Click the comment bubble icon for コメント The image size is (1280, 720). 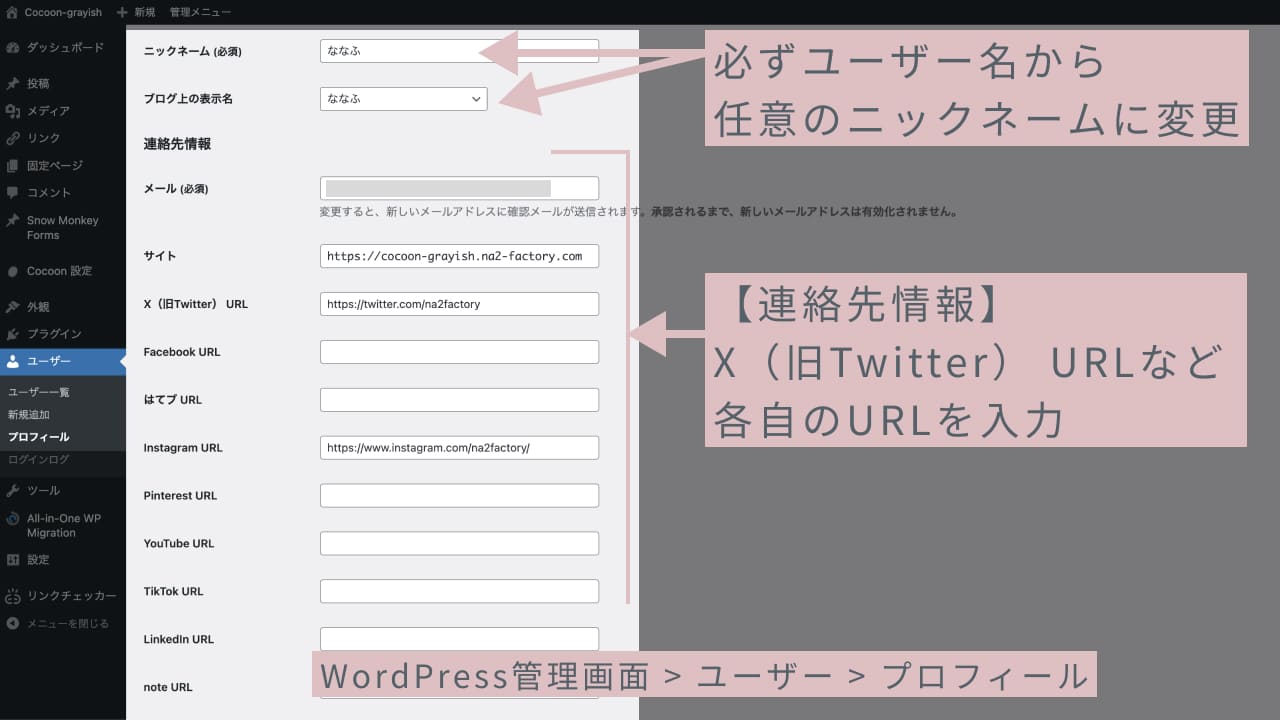[x=13, y=192]
